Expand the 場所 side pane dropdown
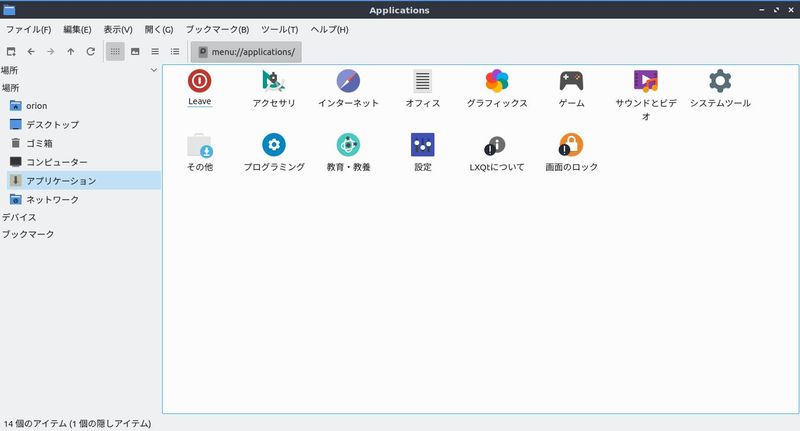This screenshot has height=431, width=800. (153, 70)
